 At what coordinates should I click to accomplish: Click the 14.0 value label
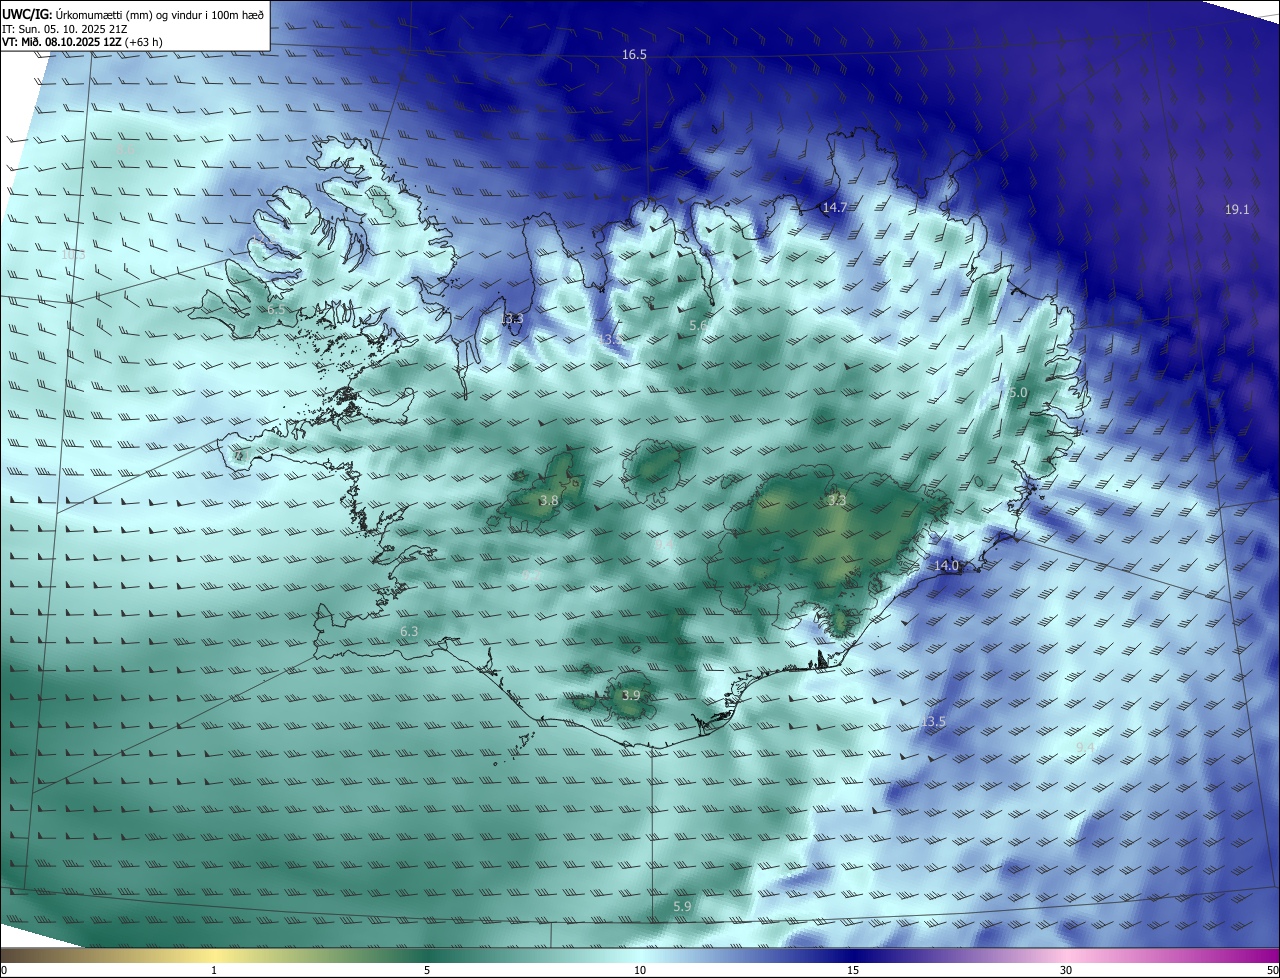click(x=946, y=566)
